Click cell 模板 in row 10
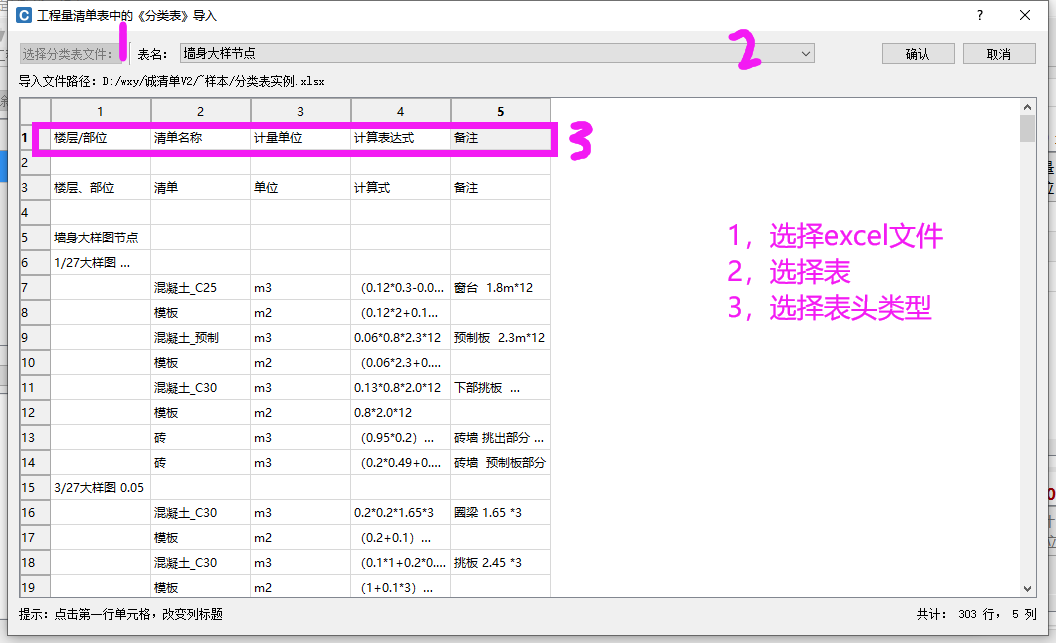 (x=201, y=362)
